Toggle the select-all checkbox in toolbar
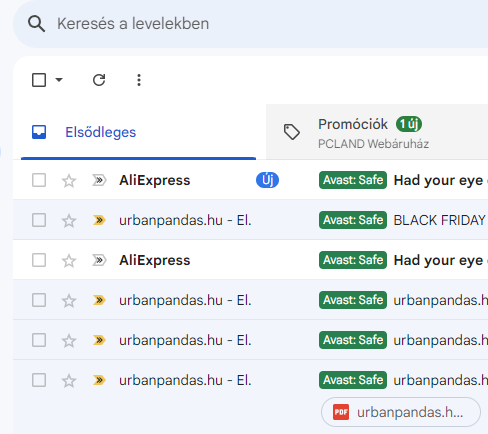Viewport: 488px width, 434px height. pyautogui.click(x=39, y=80)
